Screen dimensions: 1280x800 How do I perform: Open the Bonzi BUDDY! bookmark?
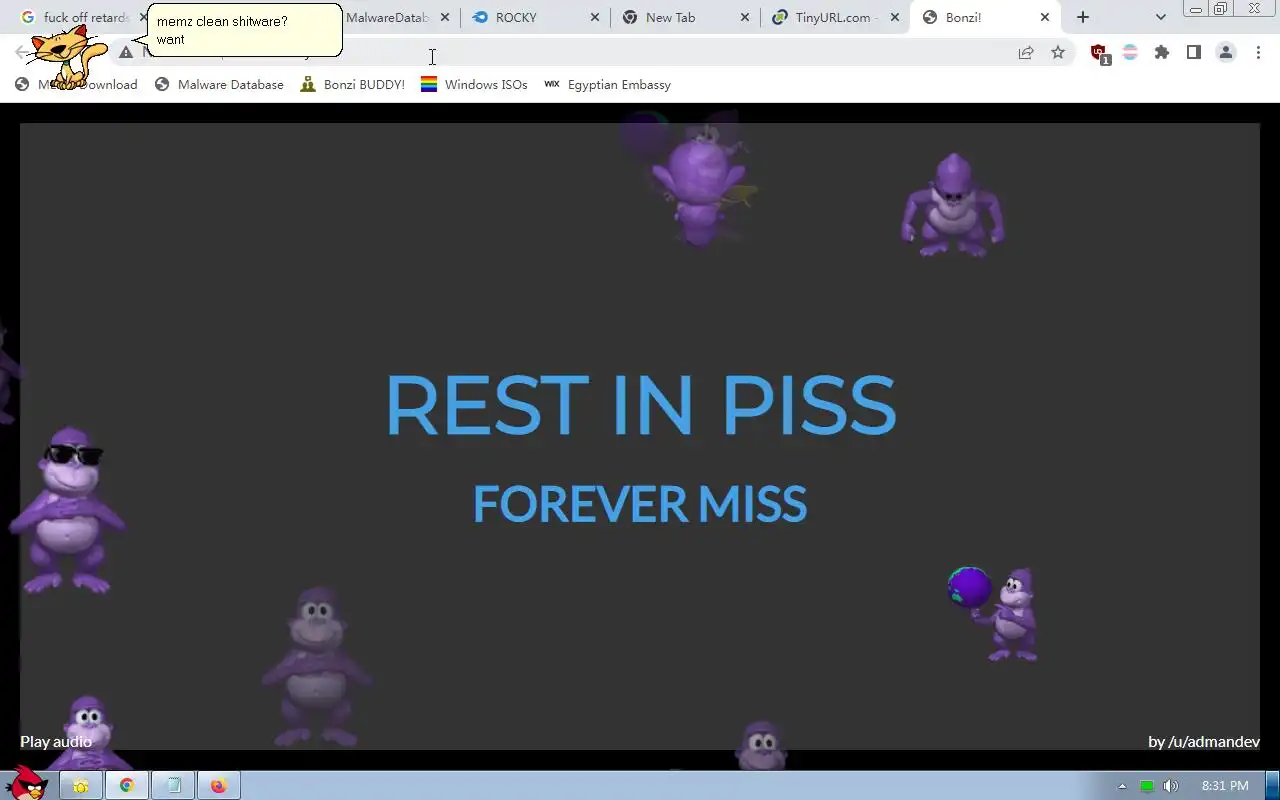pyautogui.click(x=353, y=85)
